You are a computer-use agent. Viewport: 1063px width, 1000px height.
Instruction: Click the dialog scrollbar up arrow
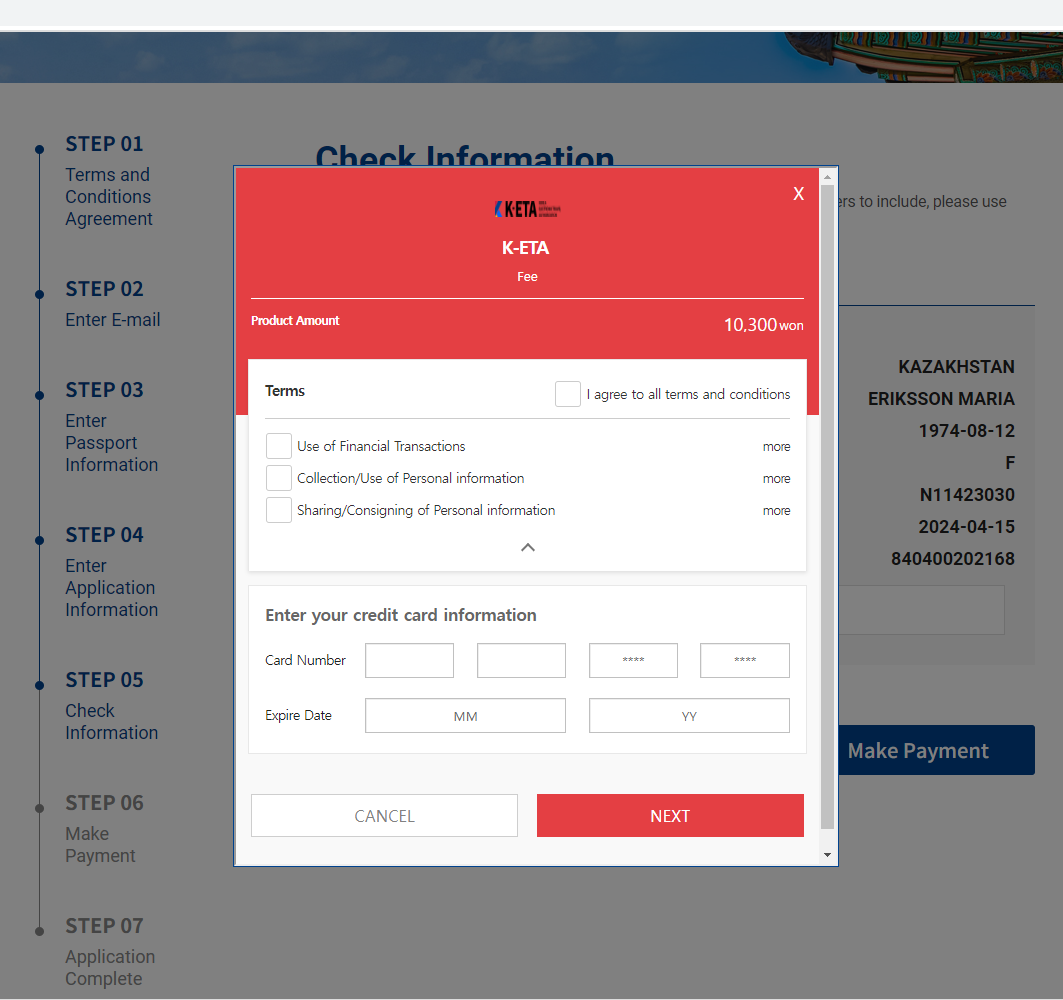pos(827,177)
